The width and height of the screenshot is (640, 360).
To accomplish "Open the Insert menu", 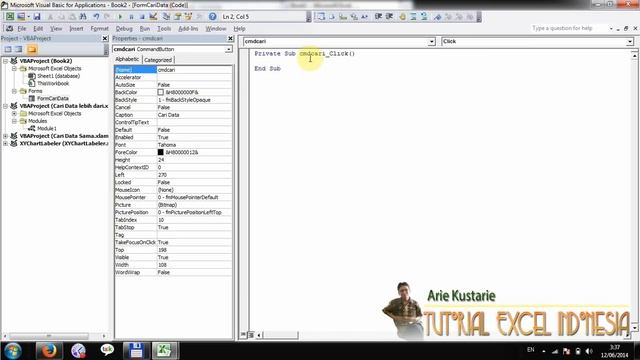I will click(76, 29).
